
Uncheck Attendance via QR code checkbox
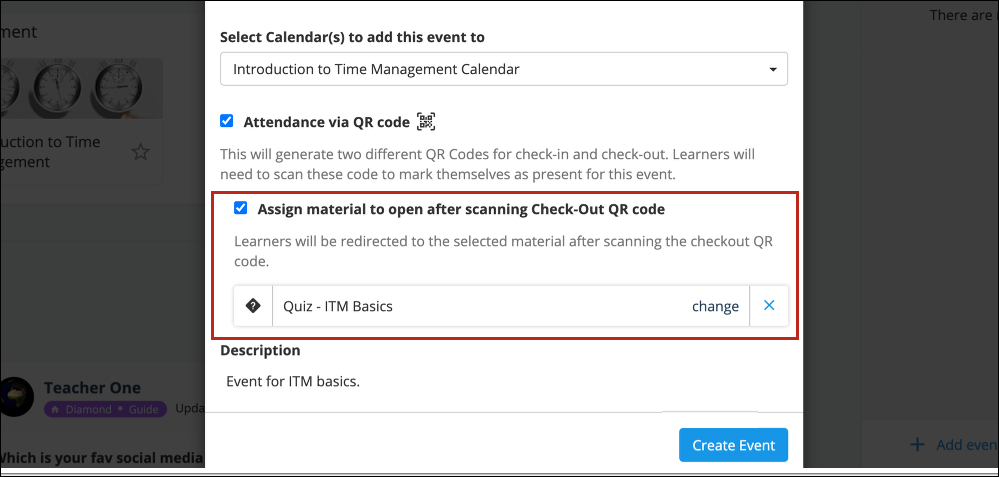tap(227, 121)
